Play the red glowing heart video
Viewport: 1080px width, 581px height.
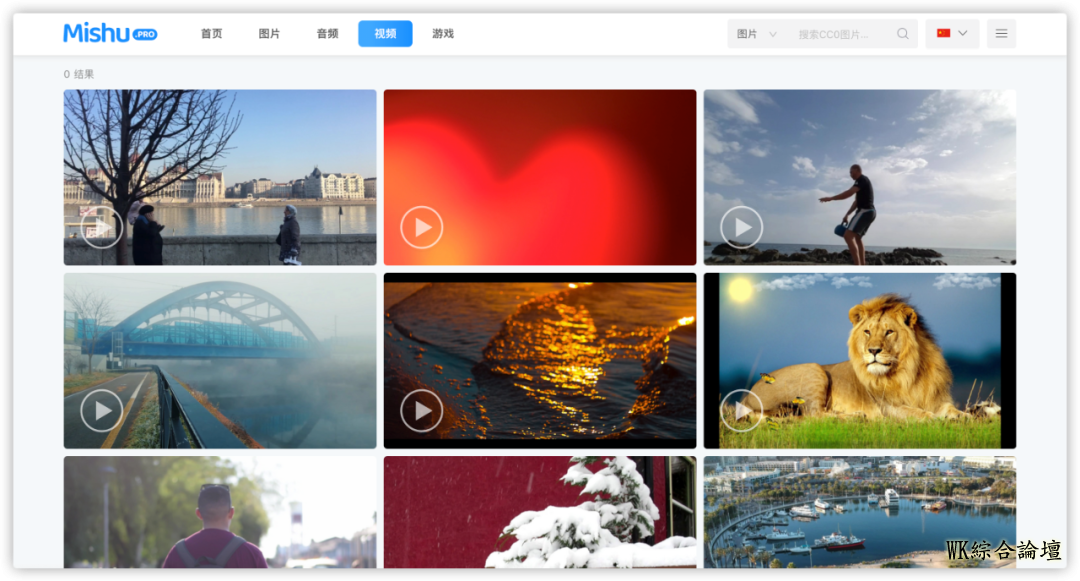[x=422, y=226]
